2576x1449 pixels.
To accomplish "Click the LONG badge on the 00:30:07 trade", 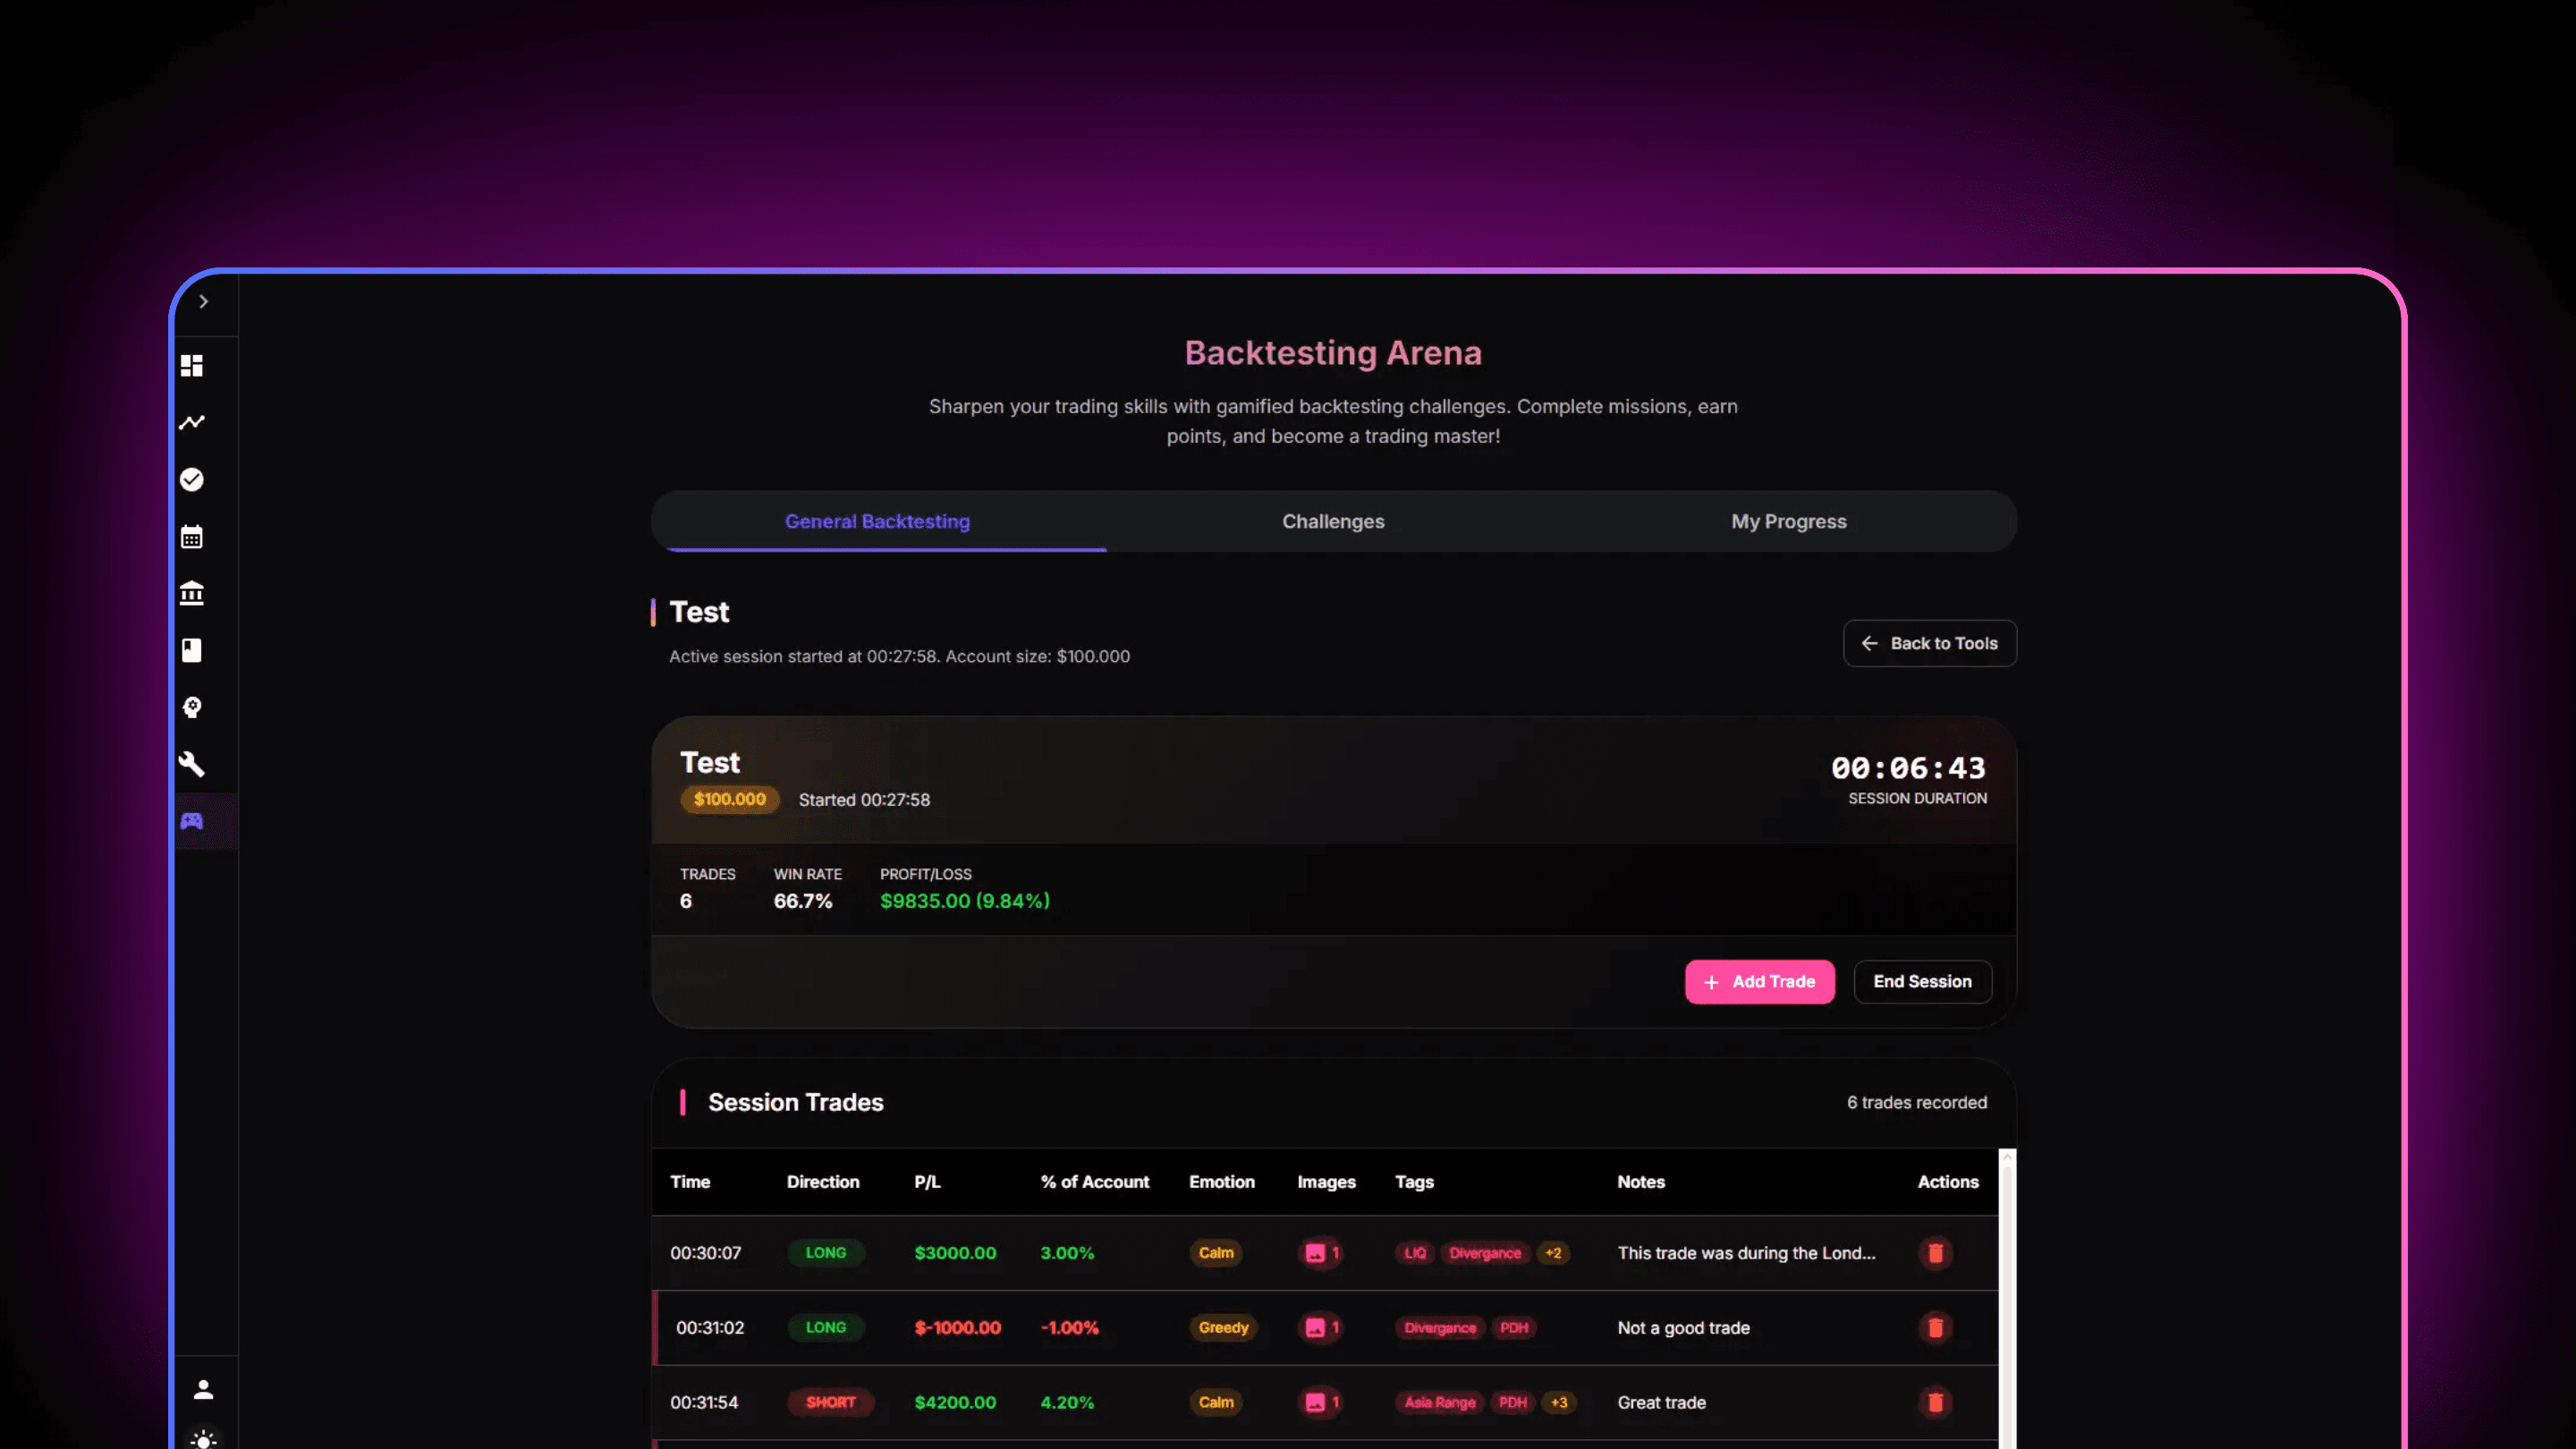I will [826, 1252].
